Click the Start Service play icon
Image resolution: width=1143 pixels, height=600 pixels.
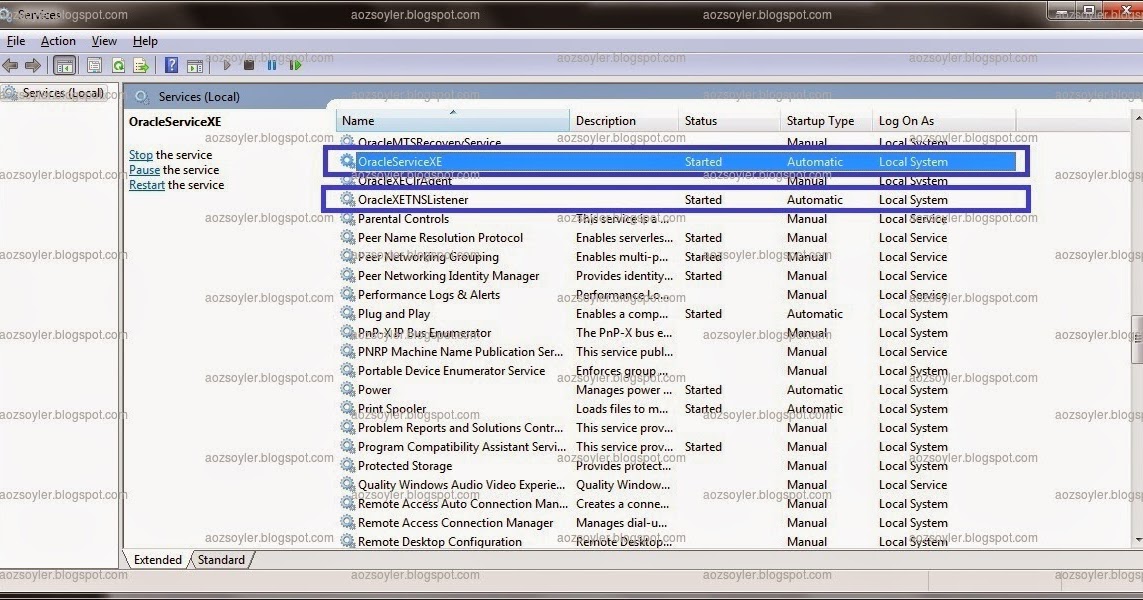click(227, 66)
